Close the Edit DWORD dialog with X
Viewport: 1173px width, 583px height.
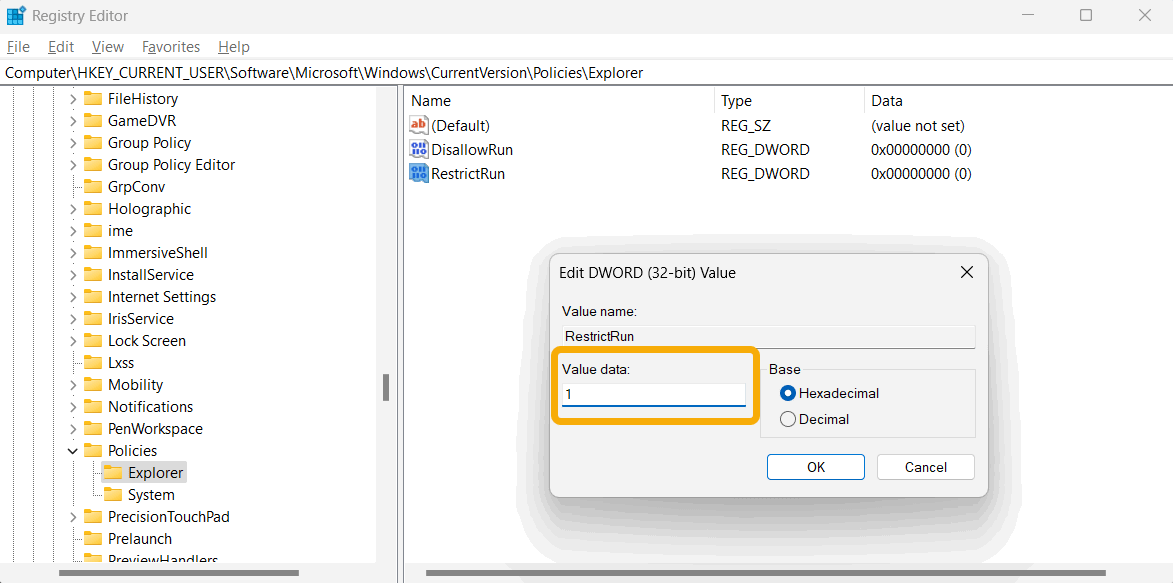click(x=967, y=272)
